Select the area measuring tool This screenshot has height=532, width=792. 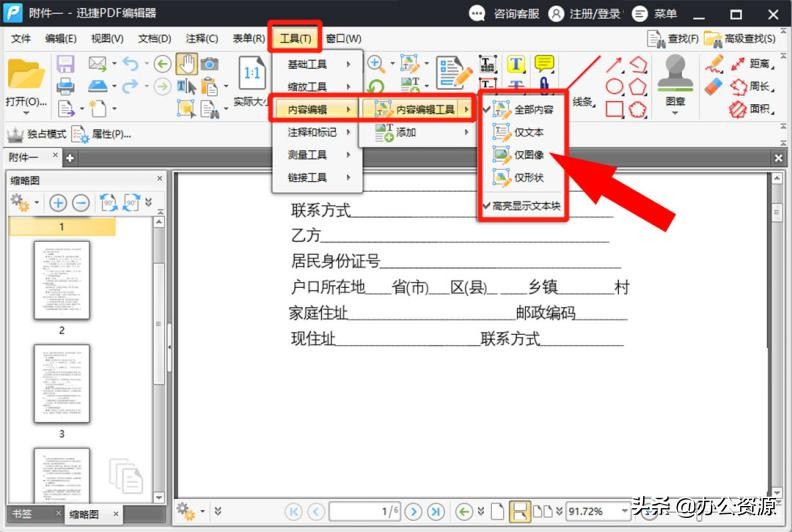pos(752,109)
